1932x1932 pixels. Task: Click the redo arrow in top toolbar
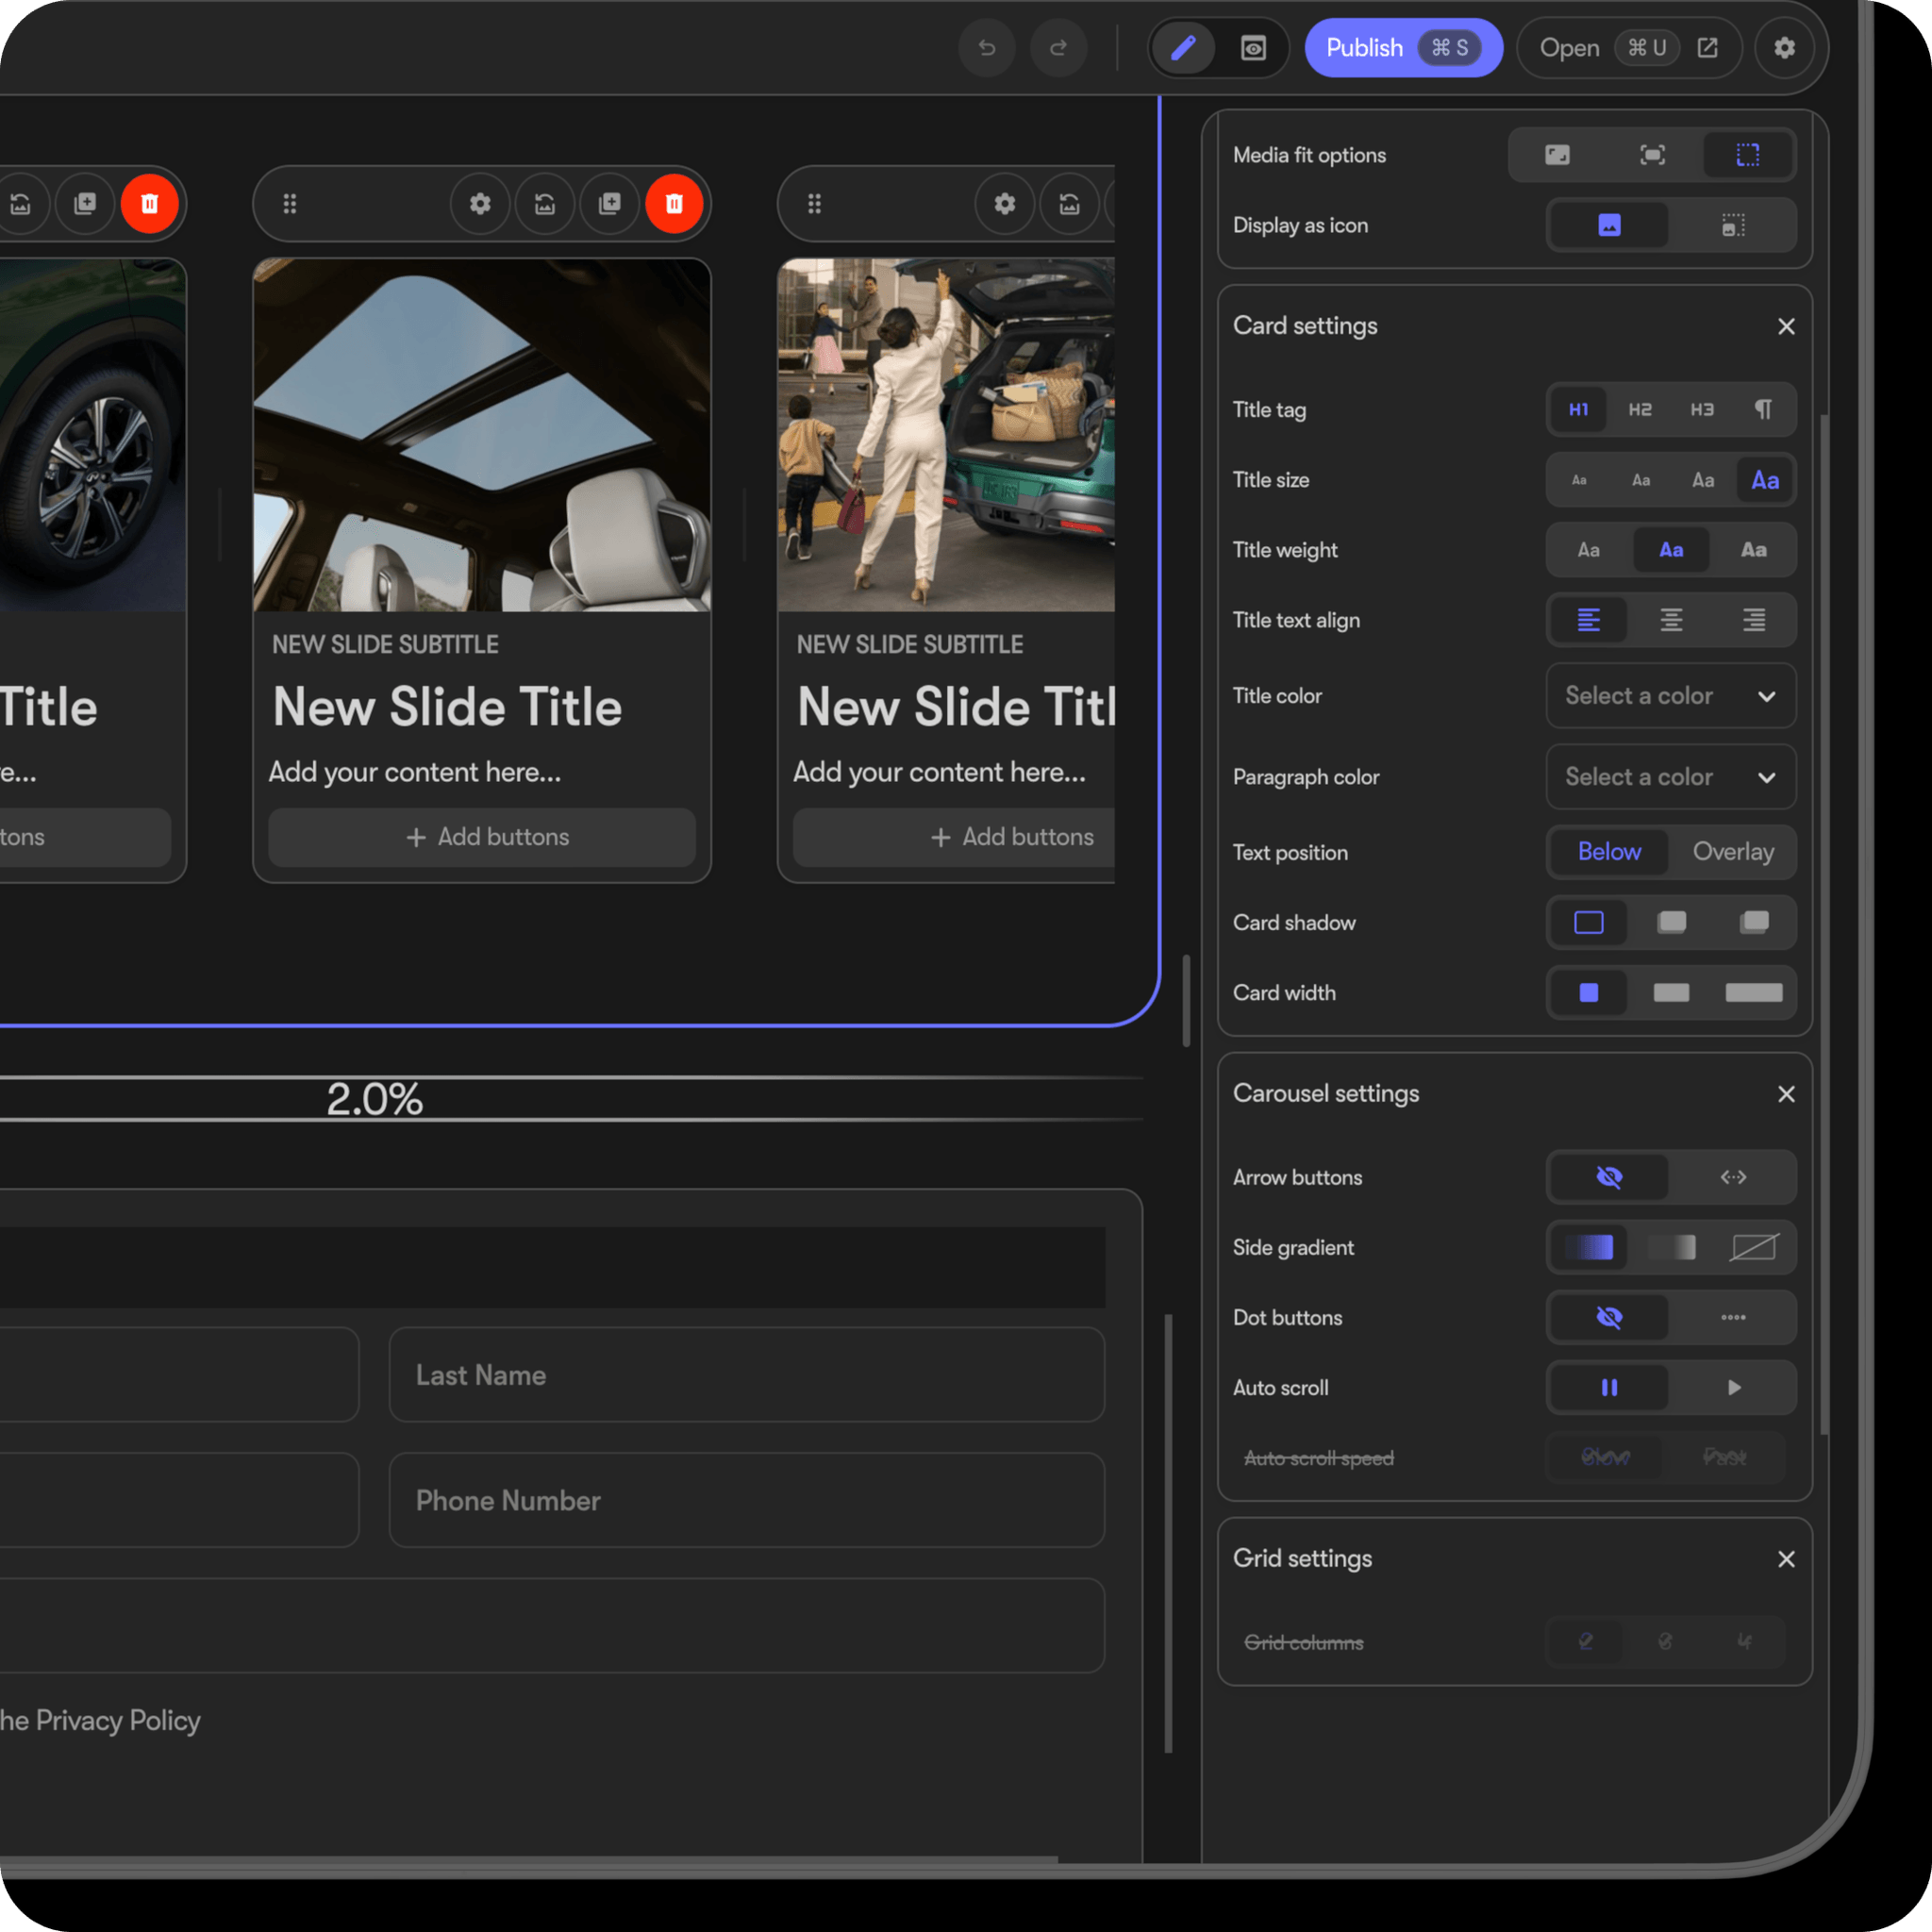(x=1058, y=48)
